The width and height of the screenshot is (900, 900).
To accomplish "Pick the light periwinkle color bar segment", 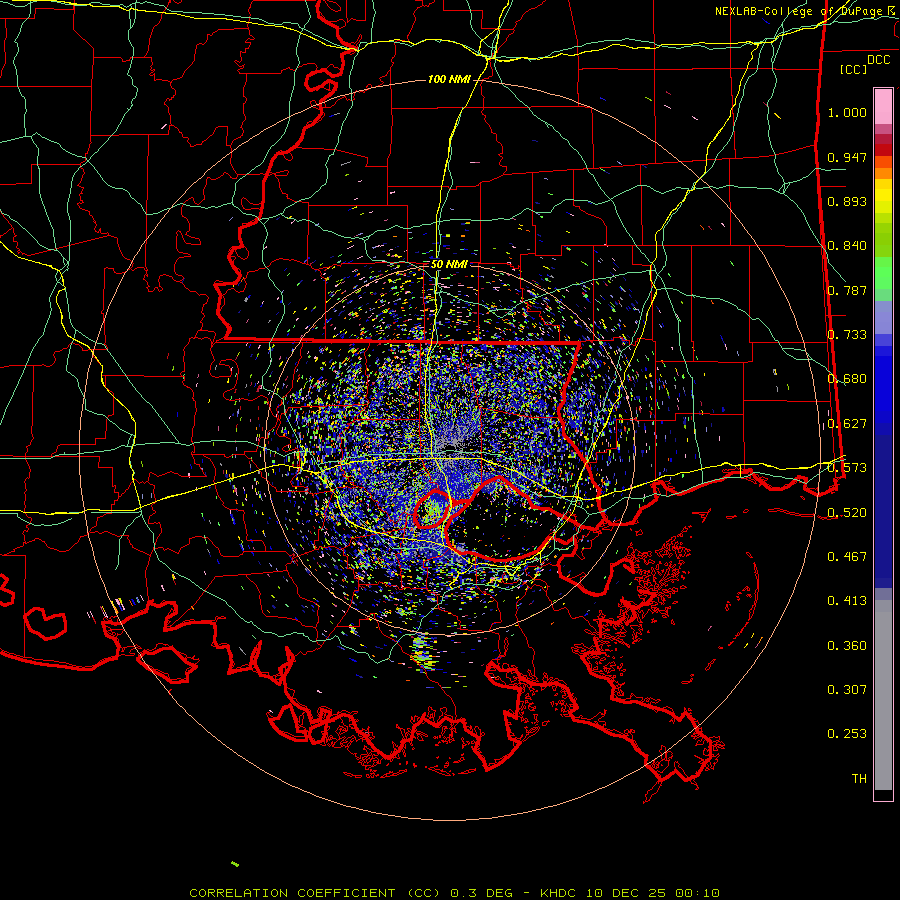I will [883, 317].
